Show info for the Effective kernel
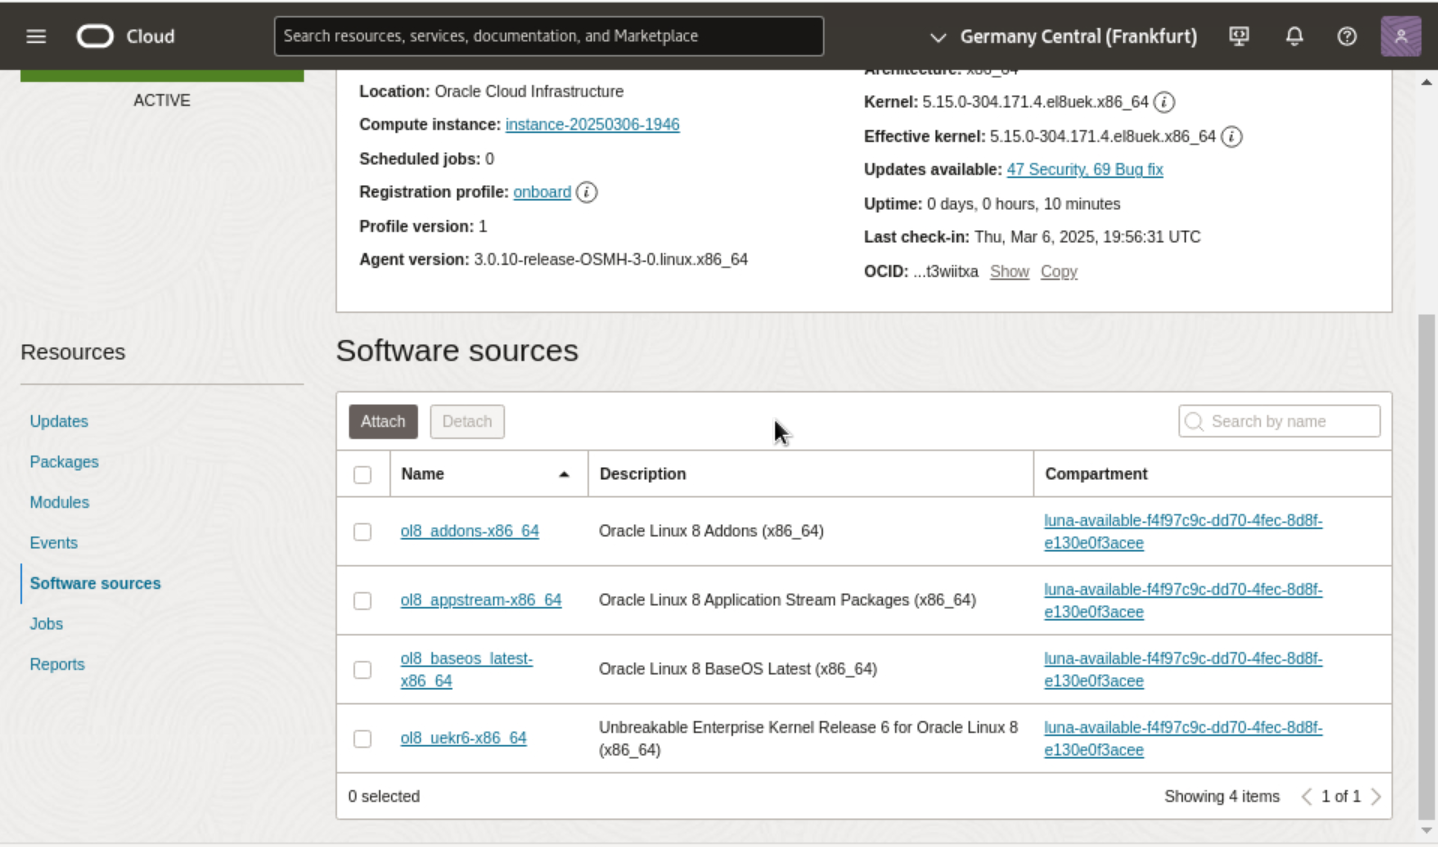 [1232, 136]
